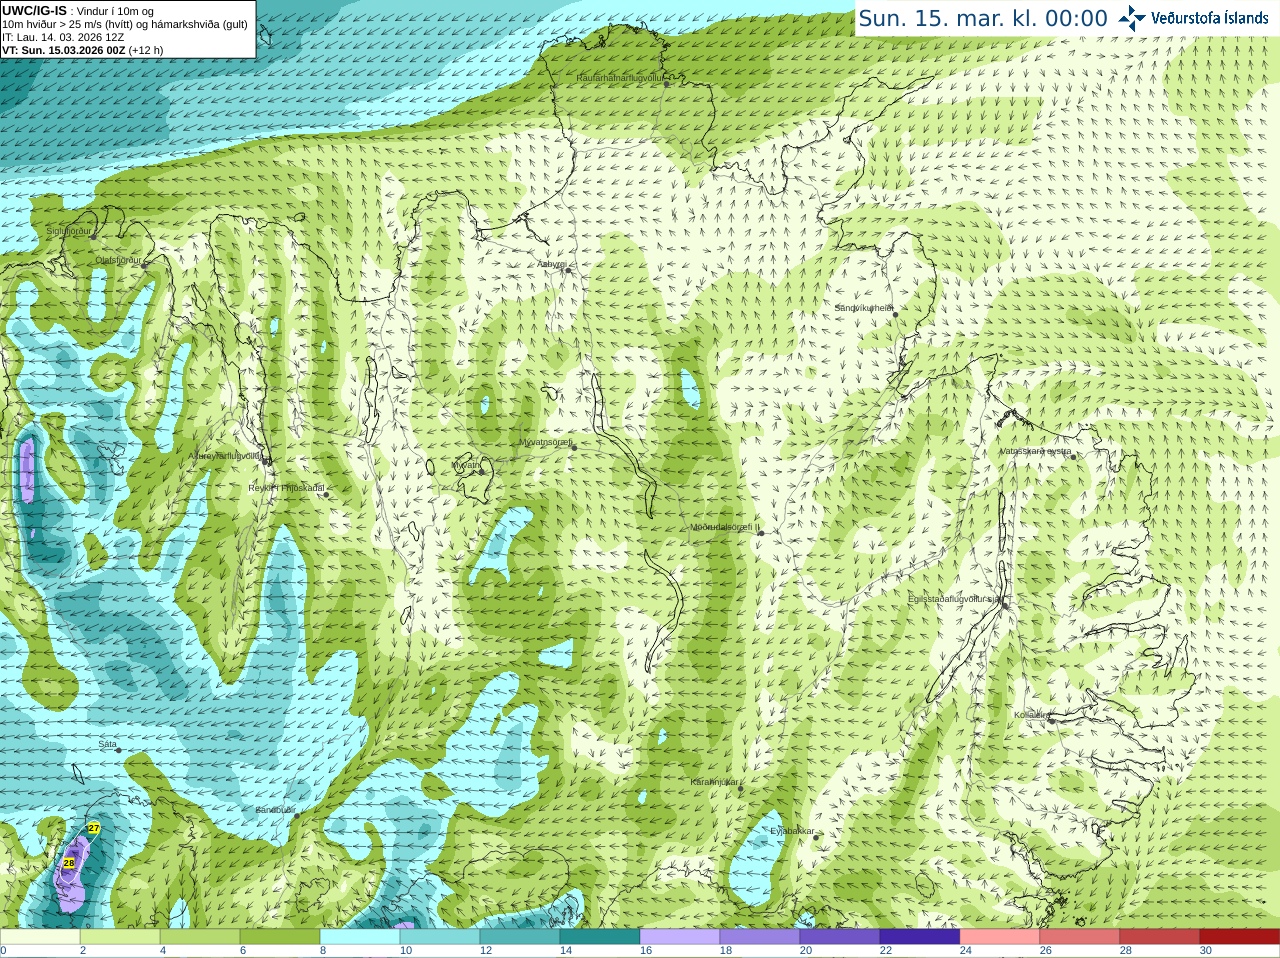
Task: Click the Ólafsfjörður station dot
Action: 145,266
